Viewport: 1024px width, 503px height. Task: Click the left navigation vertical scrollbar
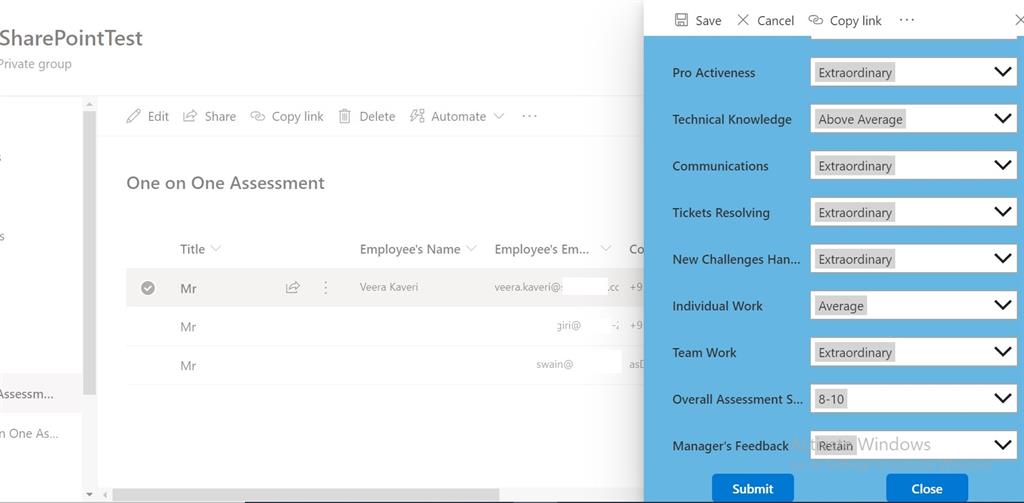pyautogui.click(x=90, y=252)
